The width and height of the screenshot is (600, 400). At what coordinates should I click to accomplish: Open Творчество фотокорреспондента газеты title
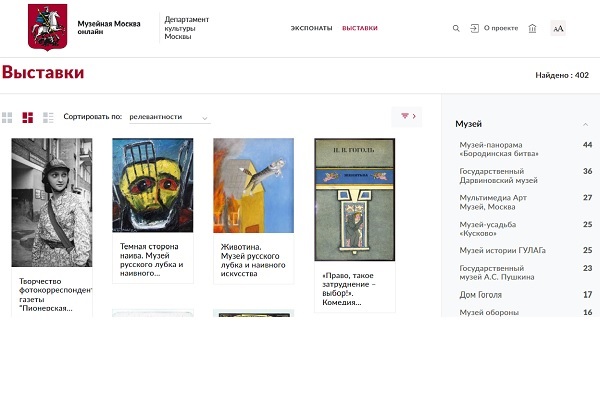(x=55, y=295)
